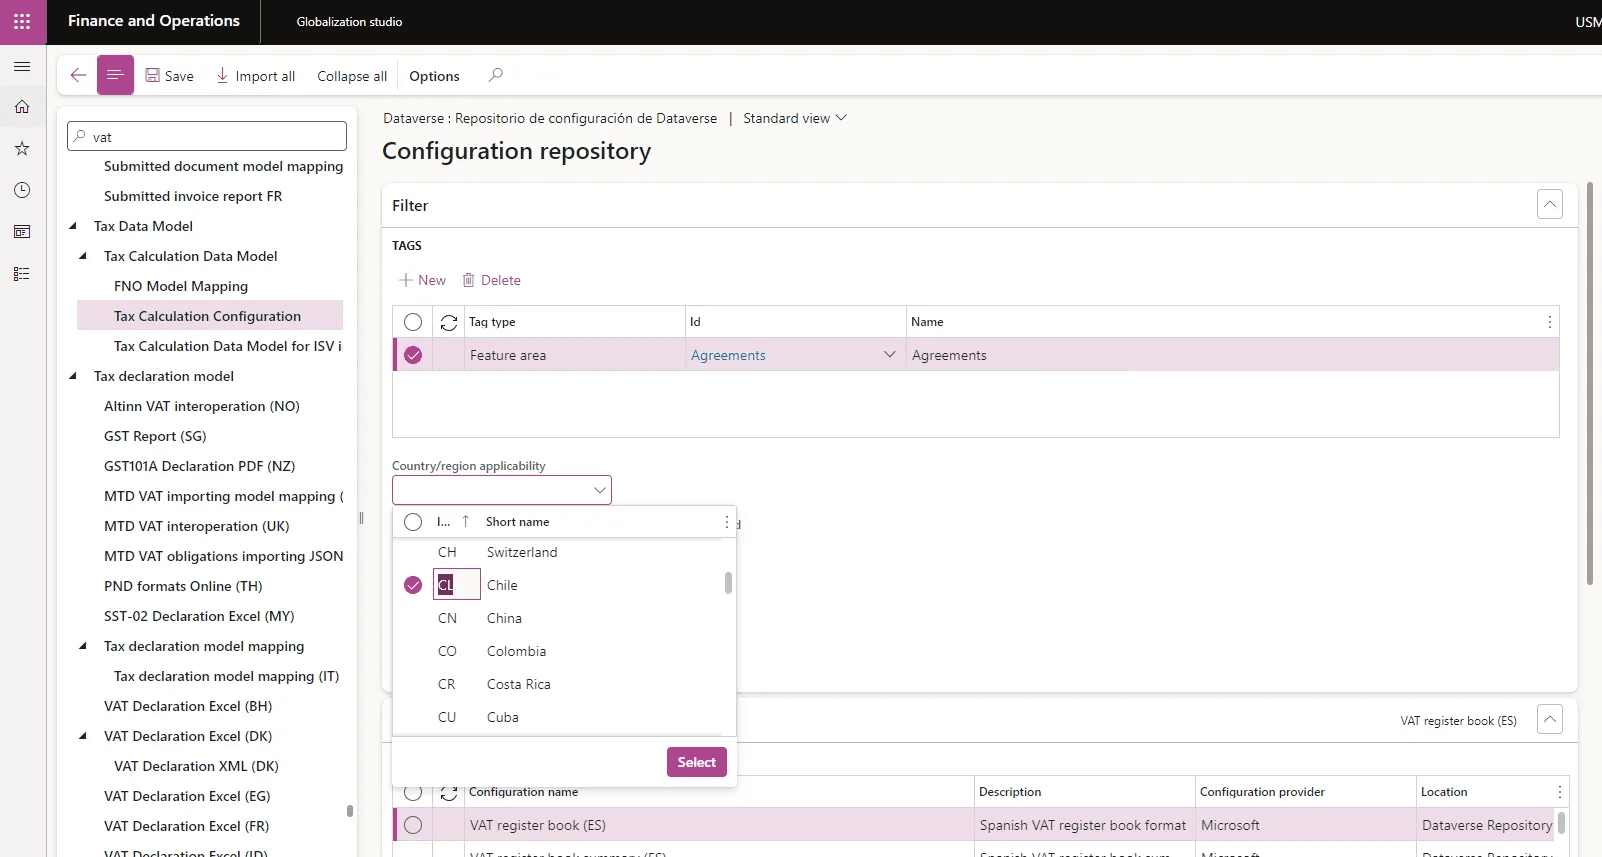Click the Select button in lookup

697,762
